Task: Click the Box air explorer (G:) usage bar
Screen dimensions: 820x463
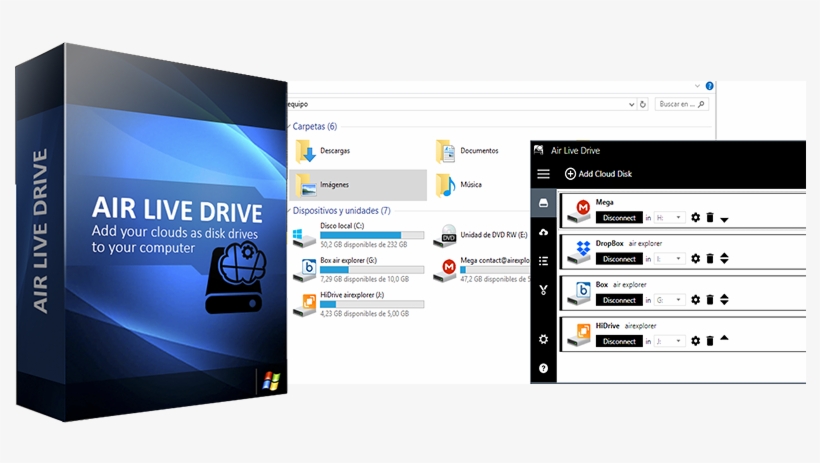Action: coord(372,270)
